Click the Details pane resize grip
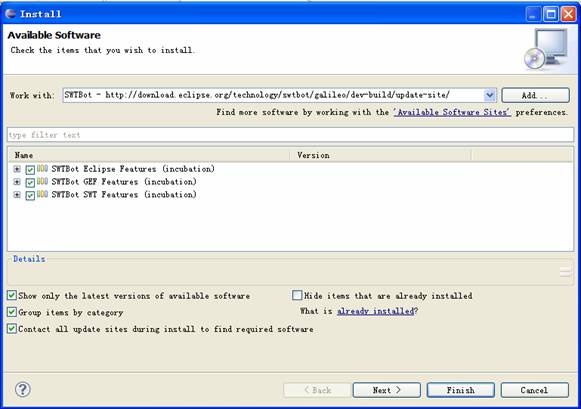The image size is (581, 409). click(565, 272)
